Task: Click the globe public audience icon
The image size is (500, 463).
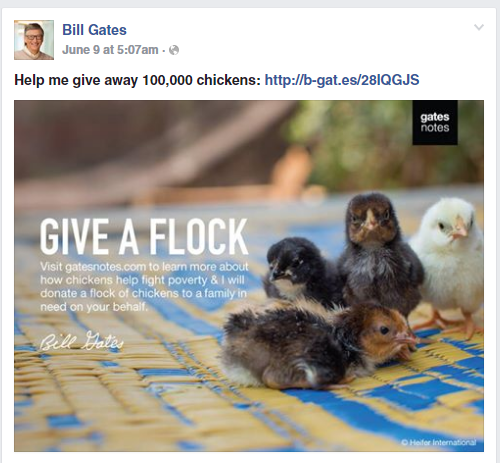Action: (174, 50)
